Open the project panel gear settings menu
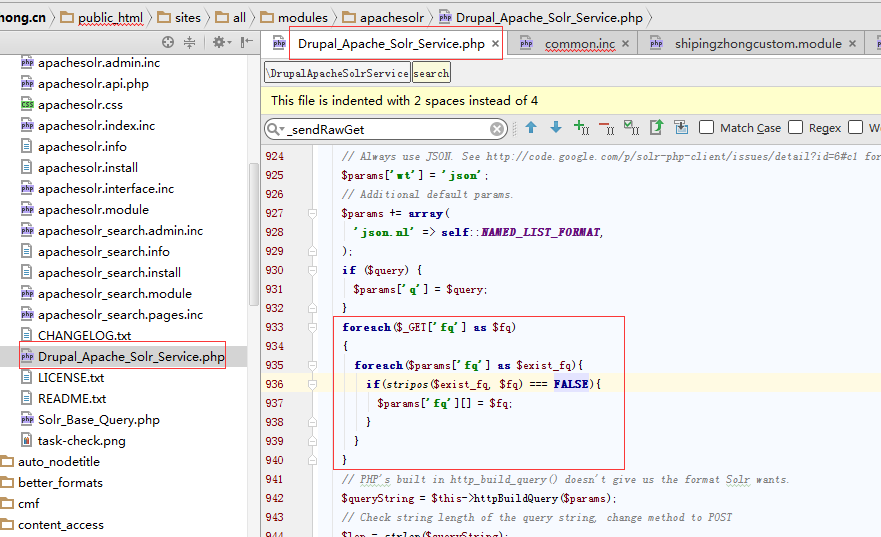The height and width of the screenshot is (537, 881). coord(221,42)
